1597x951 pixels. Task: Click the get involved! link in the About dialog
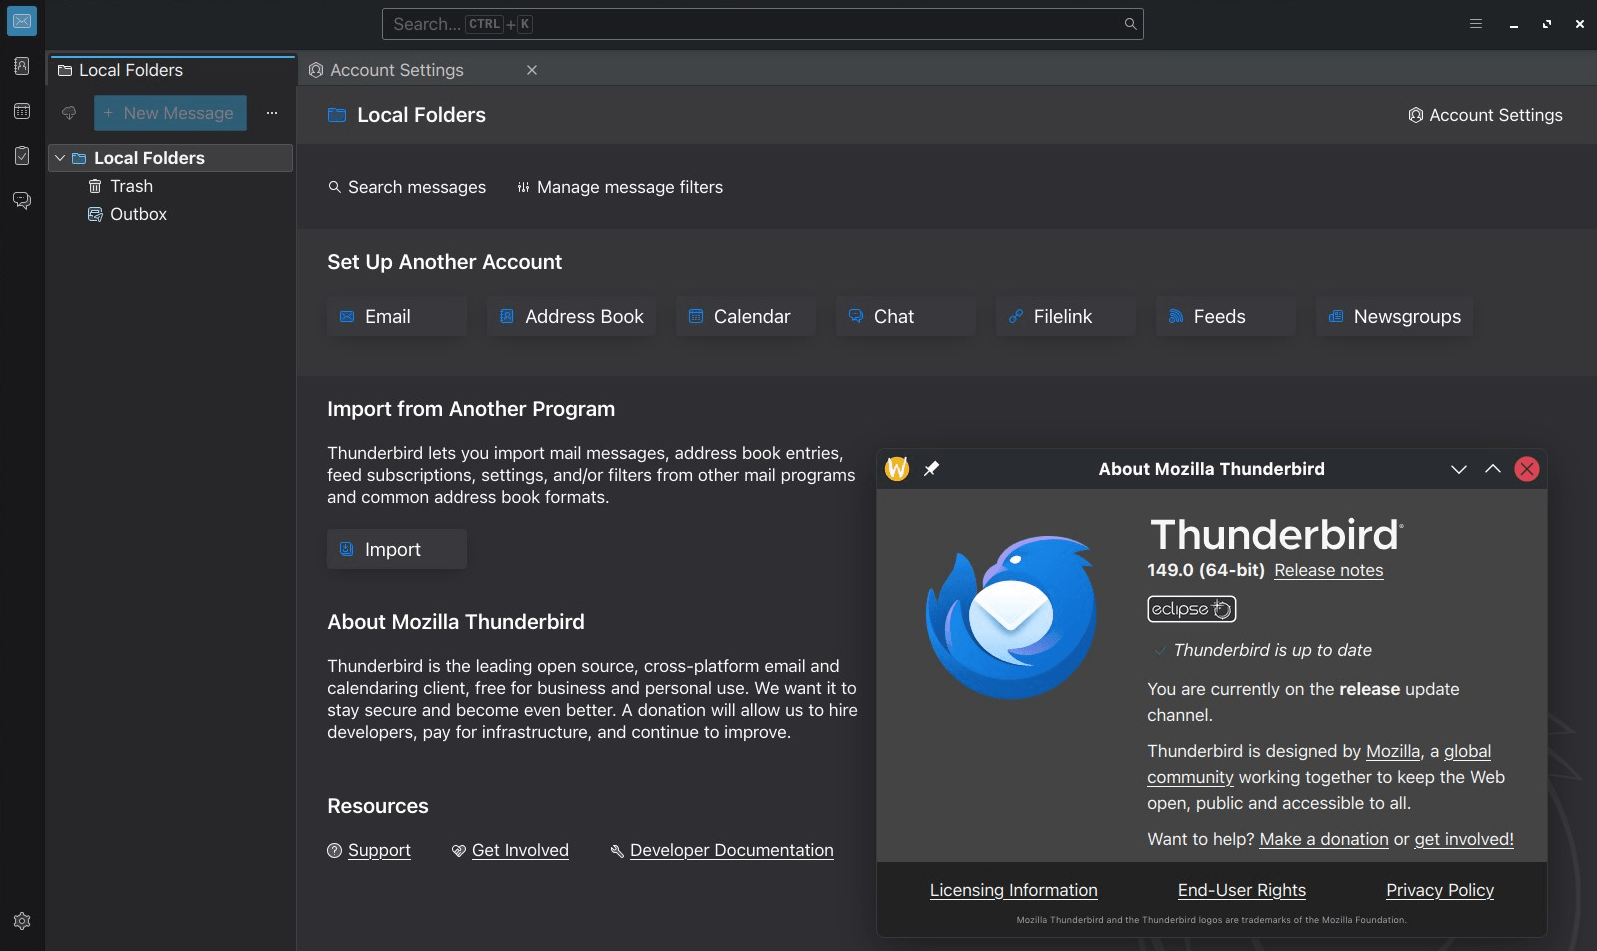(x=1464, y=839)
